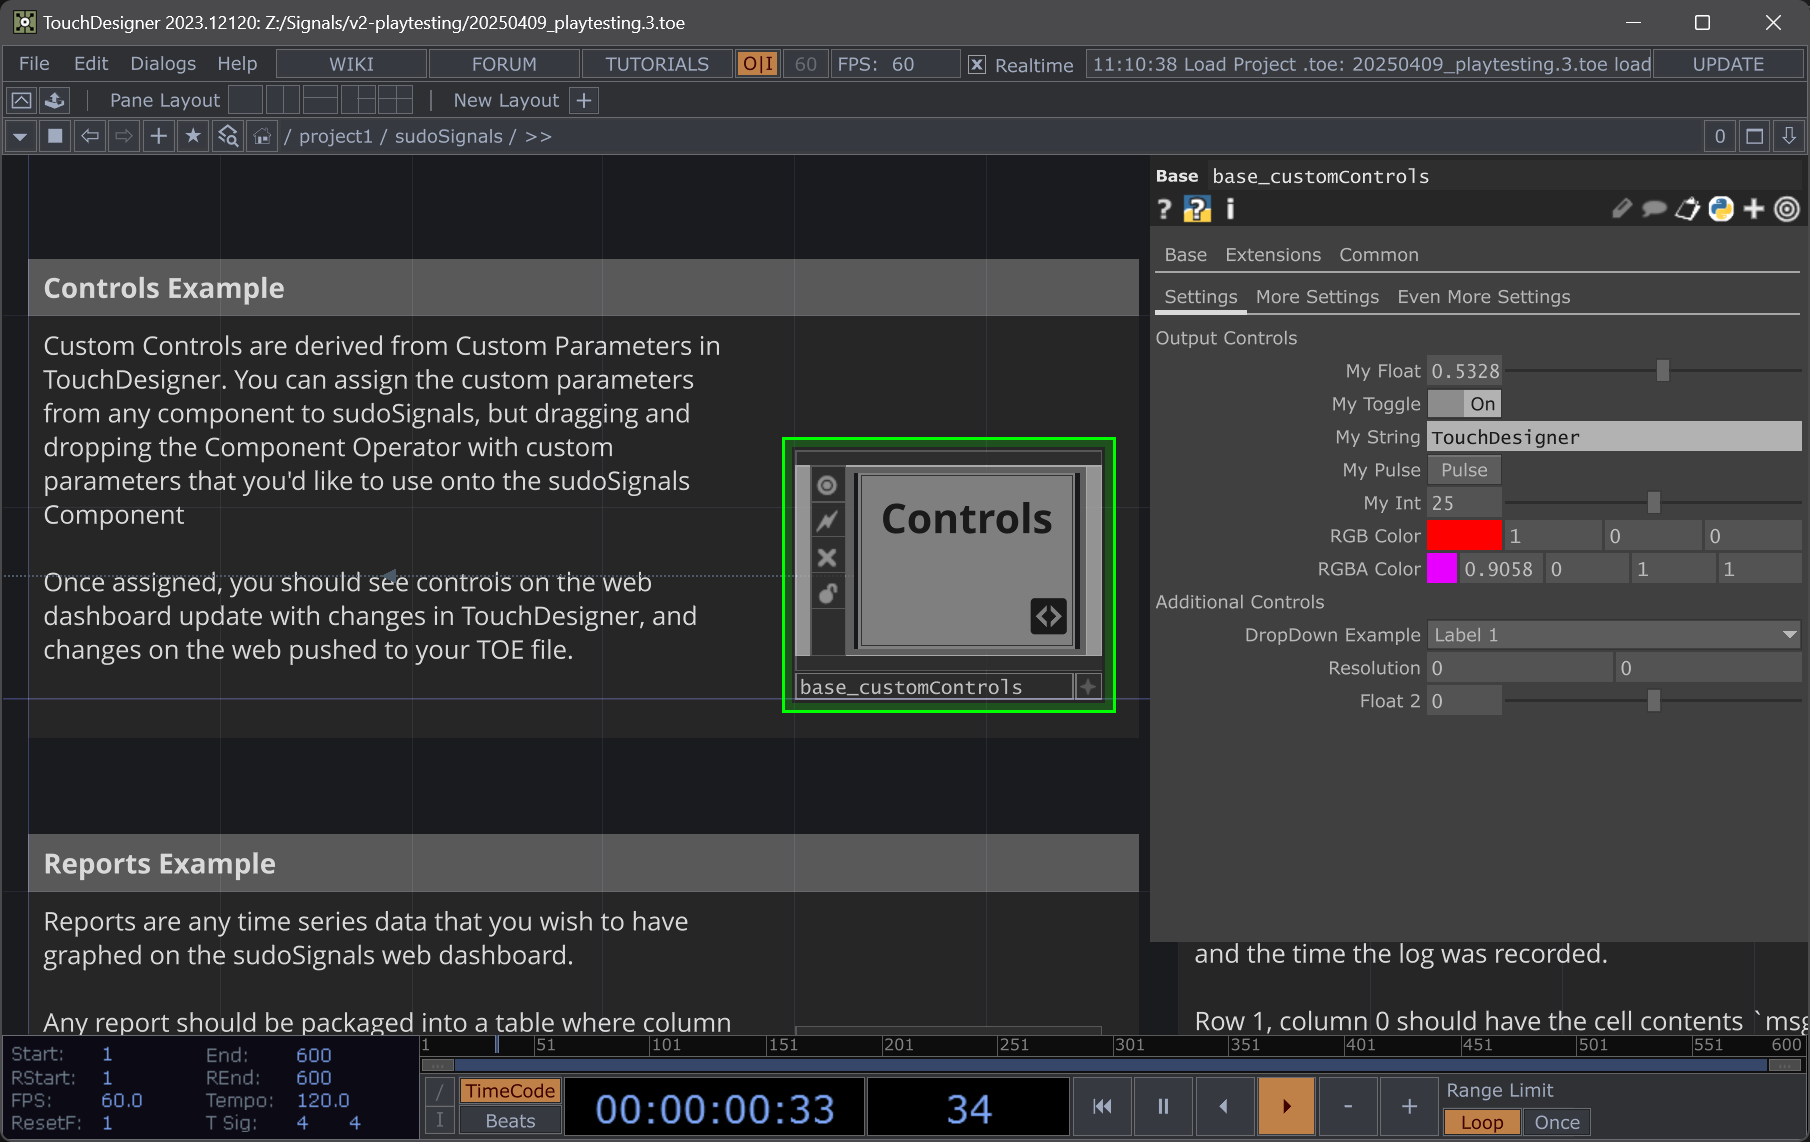
Task: Click the pane down-arrow icon at top right
Action: pos(1789,136)
